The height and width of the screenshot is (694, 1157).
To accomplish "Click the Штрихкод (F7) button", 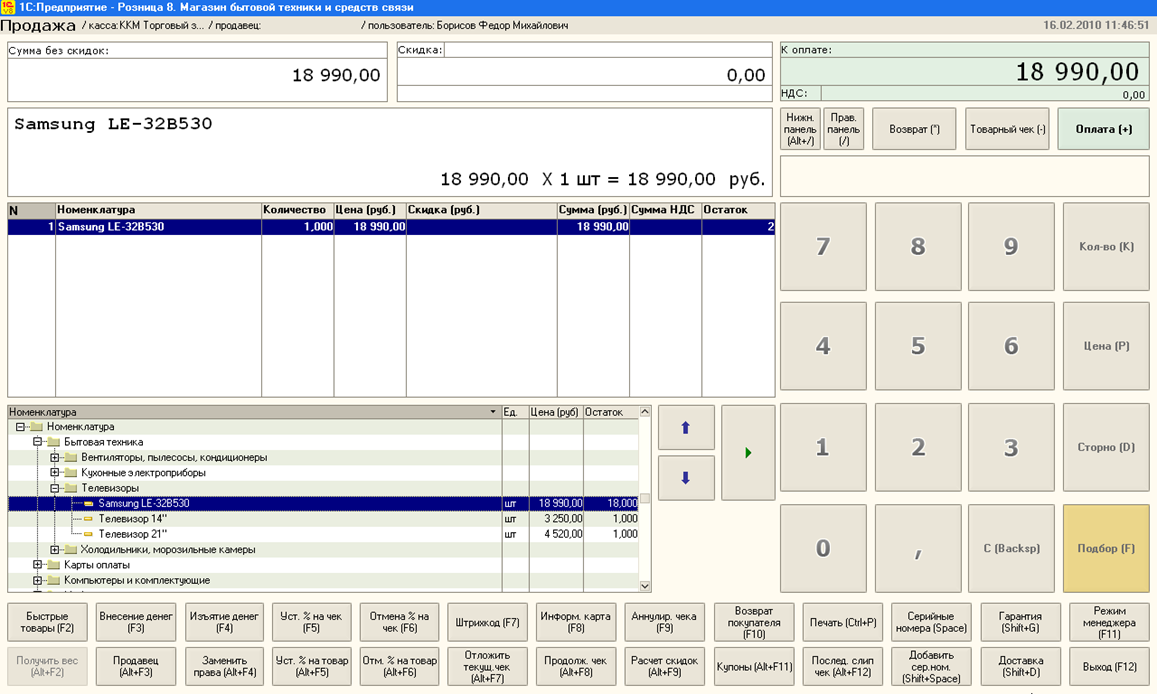I will coord(487,622).
